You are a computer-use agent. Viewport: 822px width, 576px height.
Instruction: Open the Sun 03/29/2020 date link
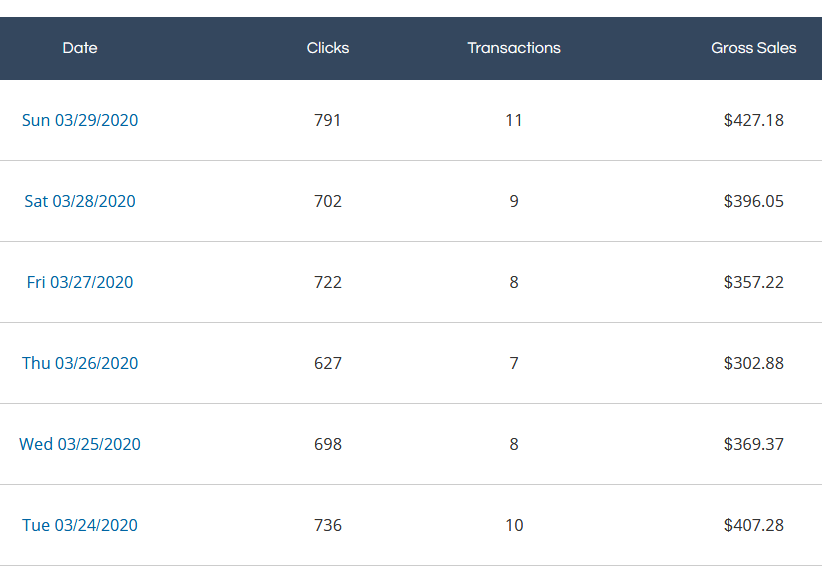click(80, 120)
